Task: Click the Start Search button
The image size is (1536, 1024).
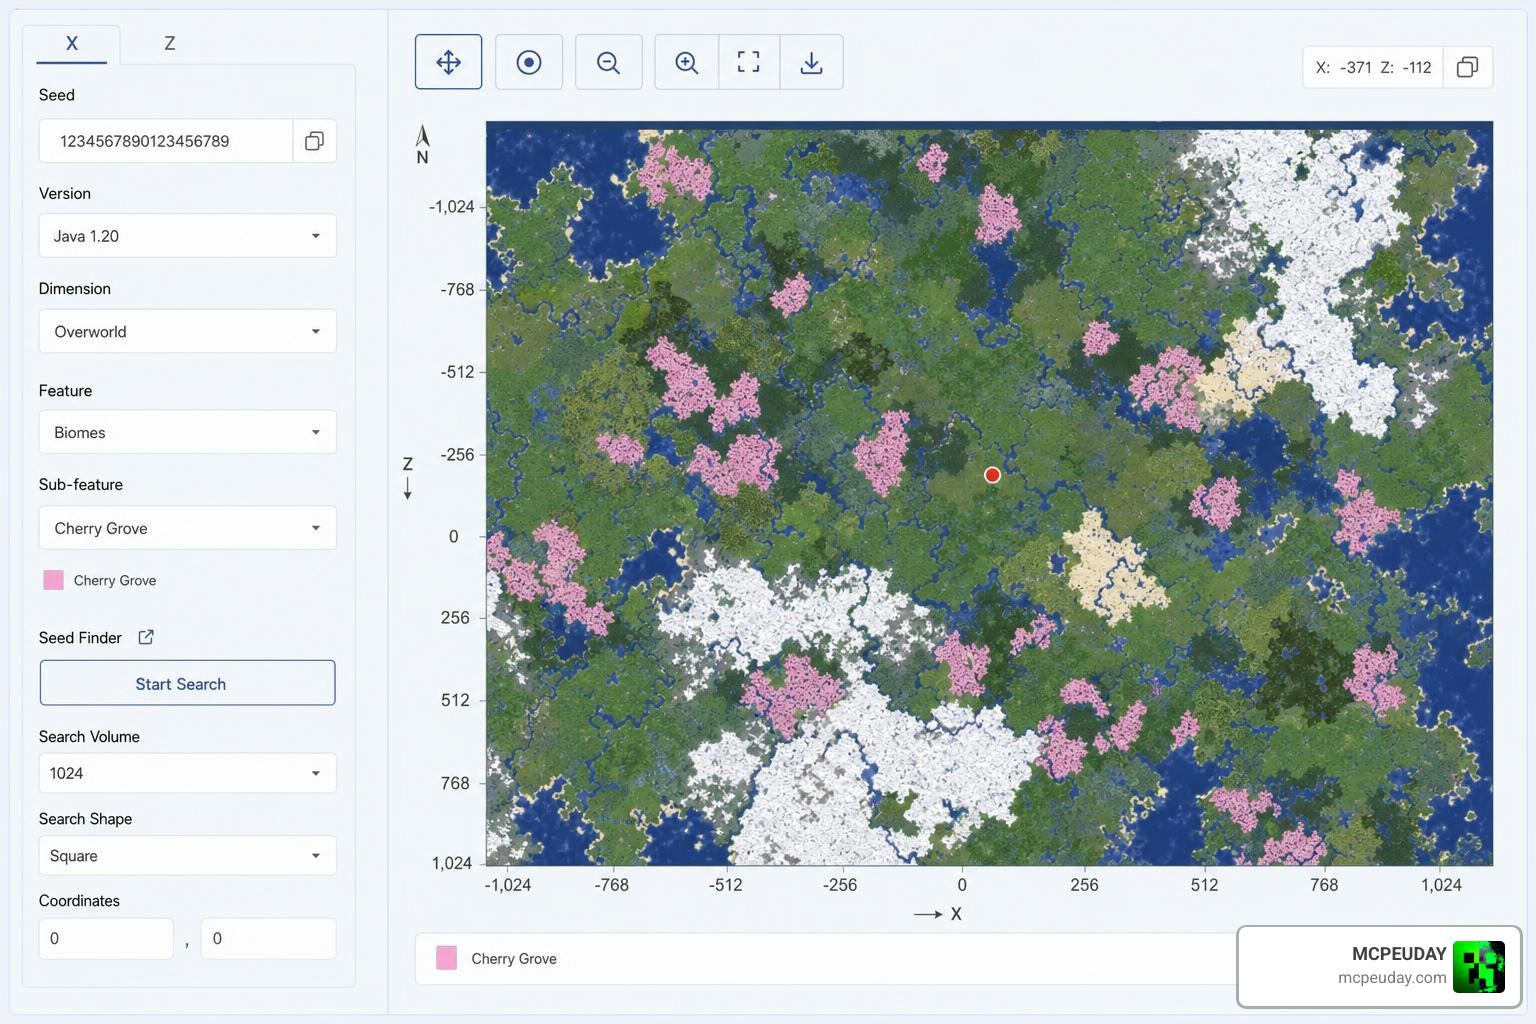Action: [188, 683]
